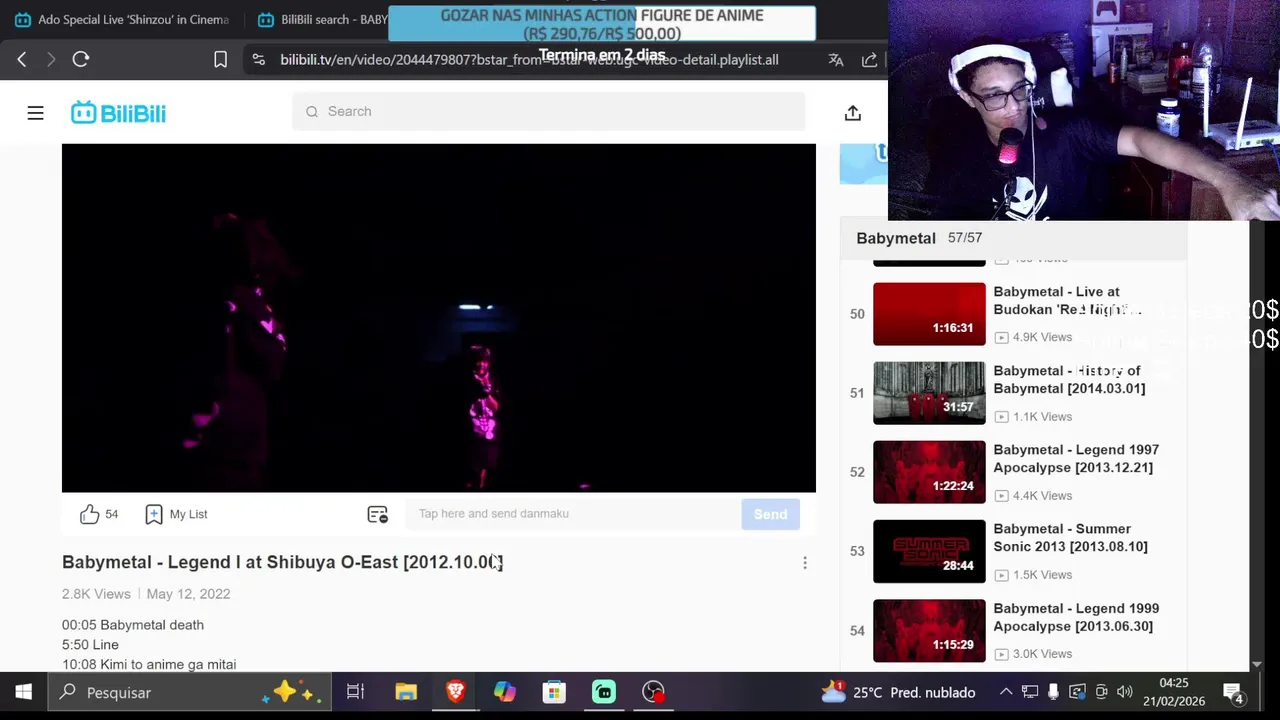Click the BiliBili logo
1280x720 pixels.
coord(118,113)
